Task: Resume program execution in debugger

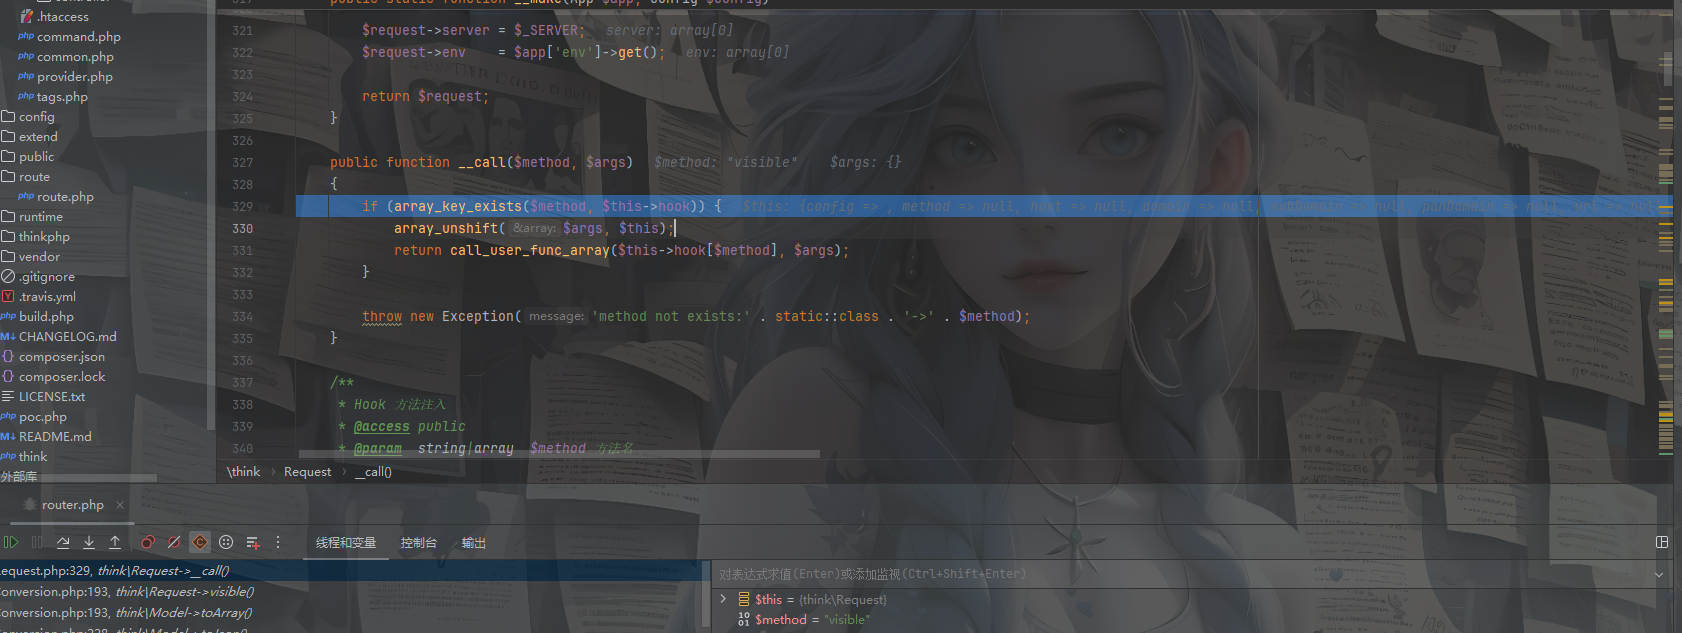Action: (11, 542)
